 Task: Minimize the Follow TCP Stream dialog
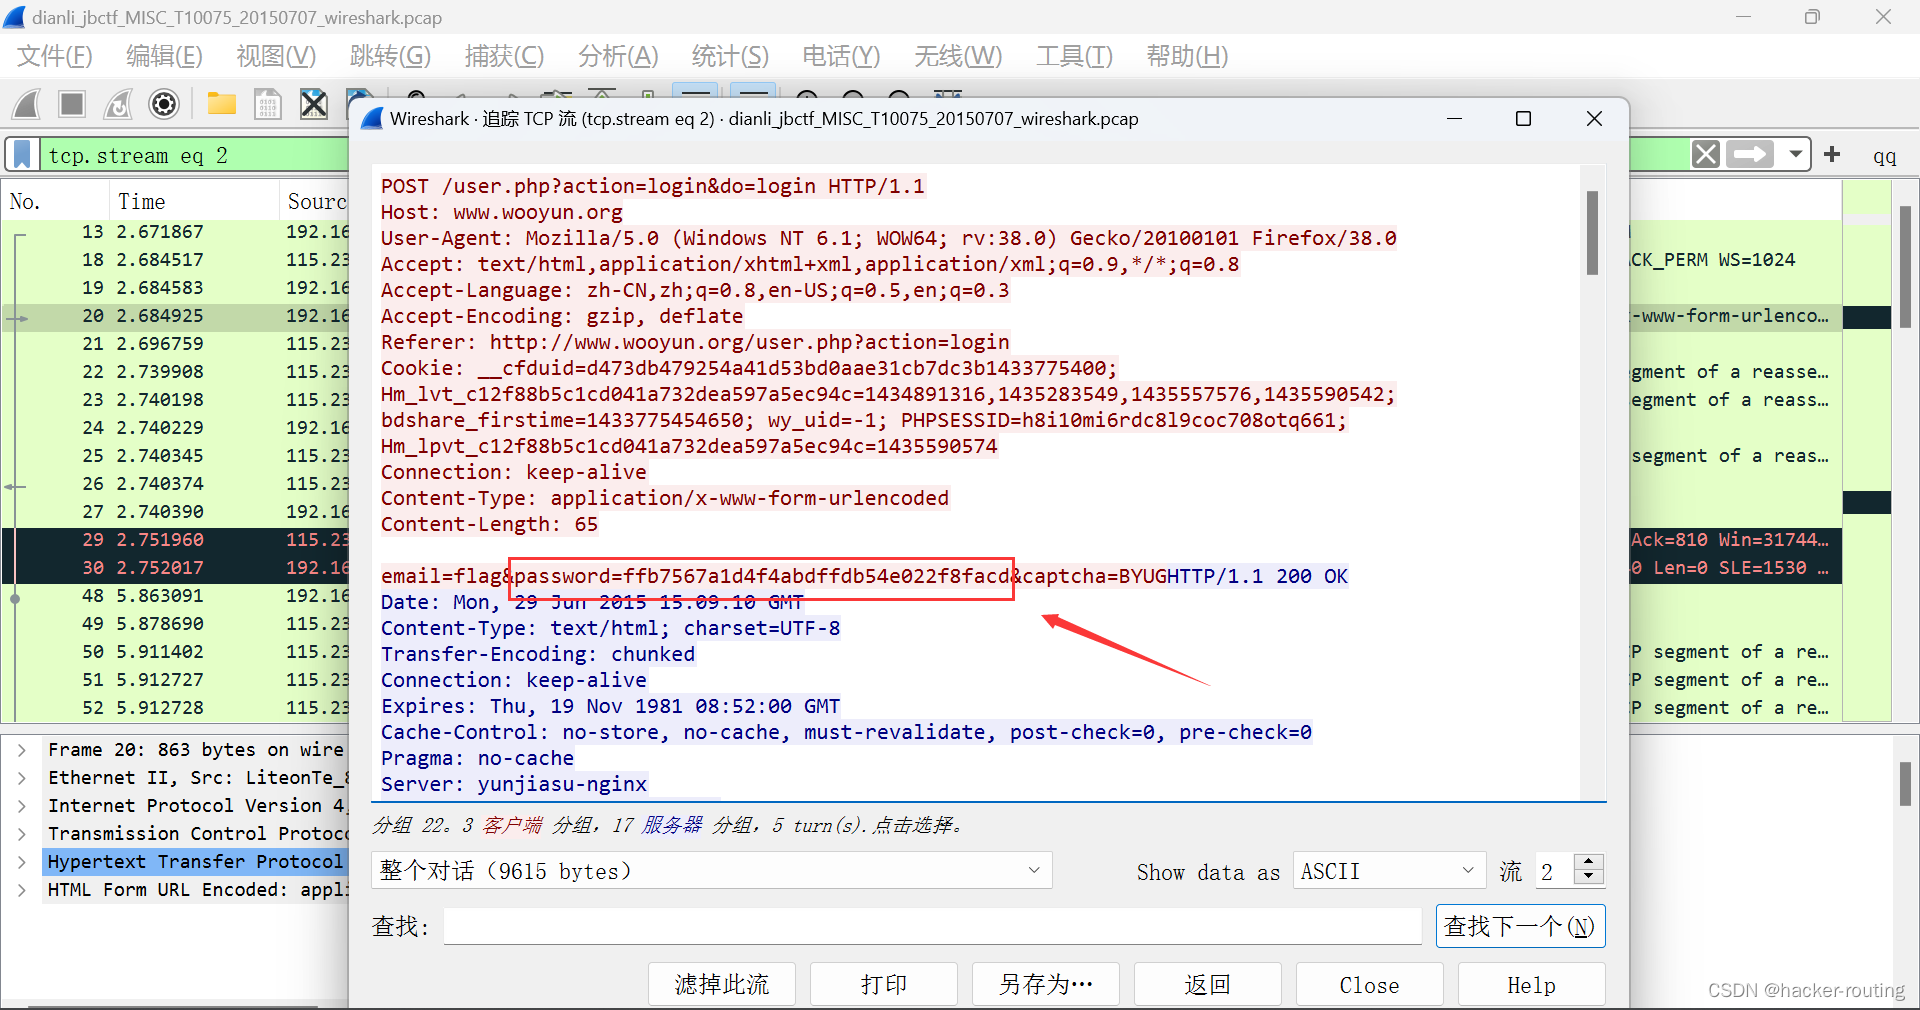click(1454, 119)
